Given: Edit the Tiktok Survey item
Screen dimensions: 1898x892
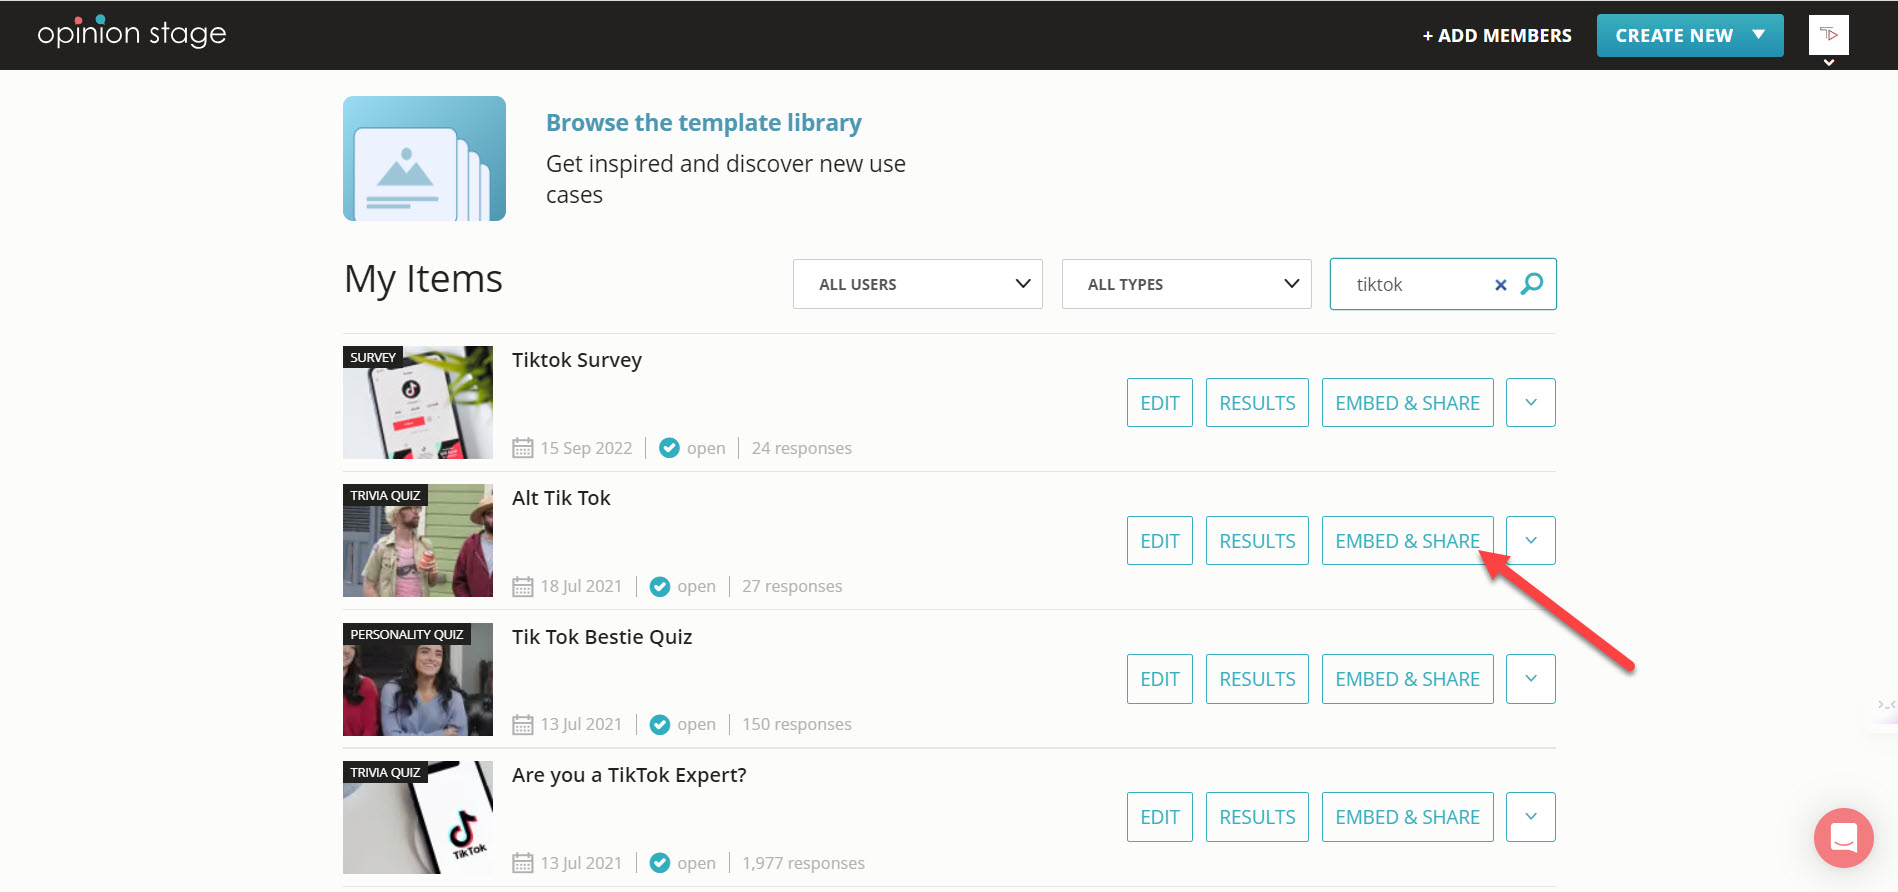Looking at the screenshot, I should tap(1159, 402).
